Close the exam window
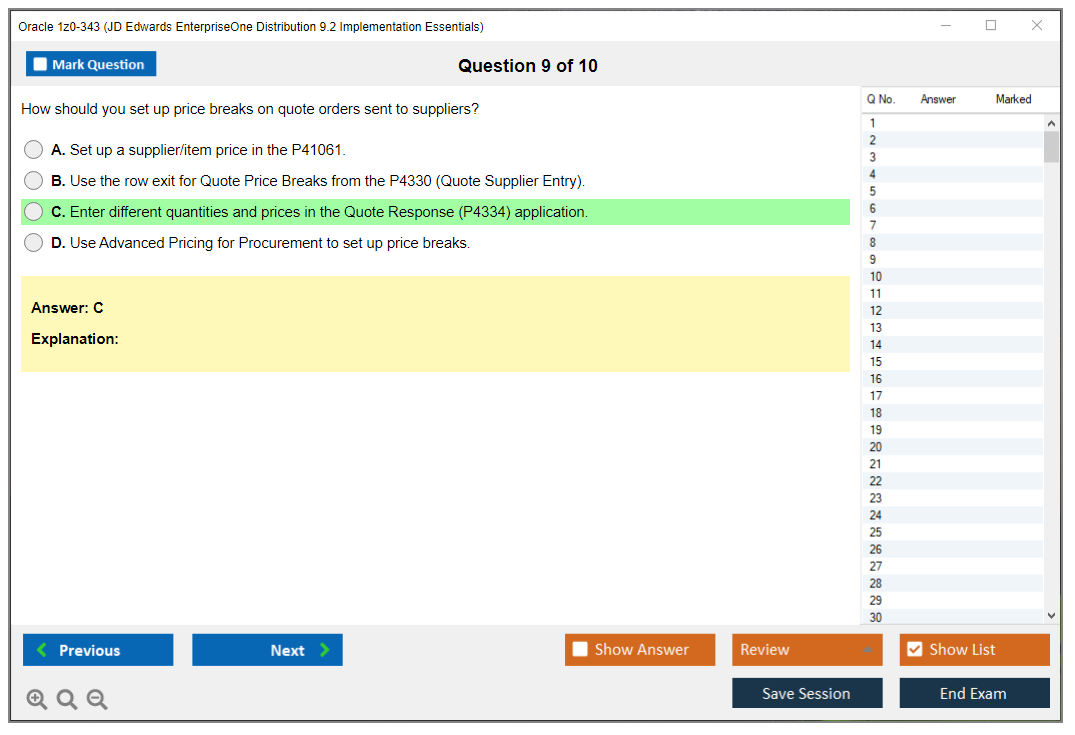The image size is (1075, 735). click(1037, 26)
